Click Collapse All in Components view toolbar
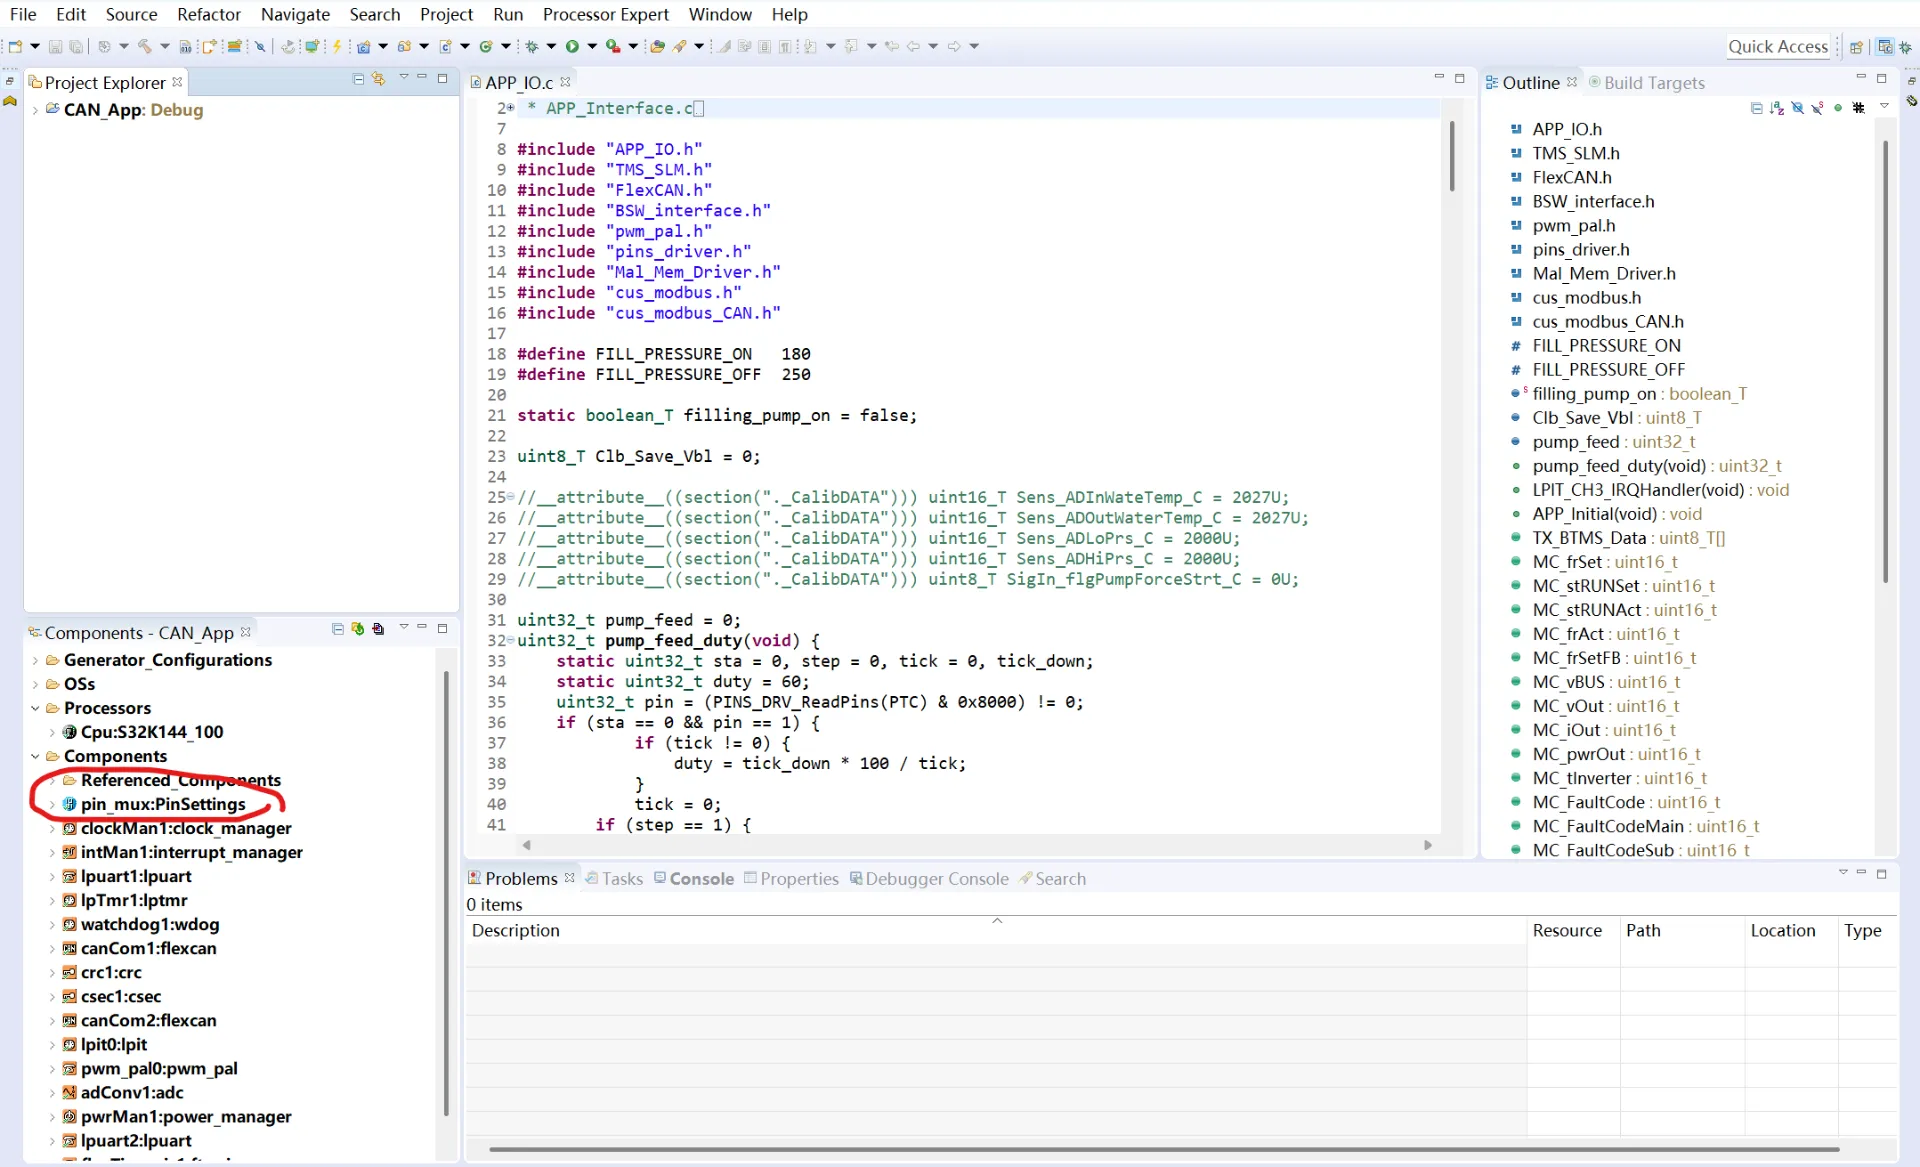The image size is (1920, 1167). [337, 629]
